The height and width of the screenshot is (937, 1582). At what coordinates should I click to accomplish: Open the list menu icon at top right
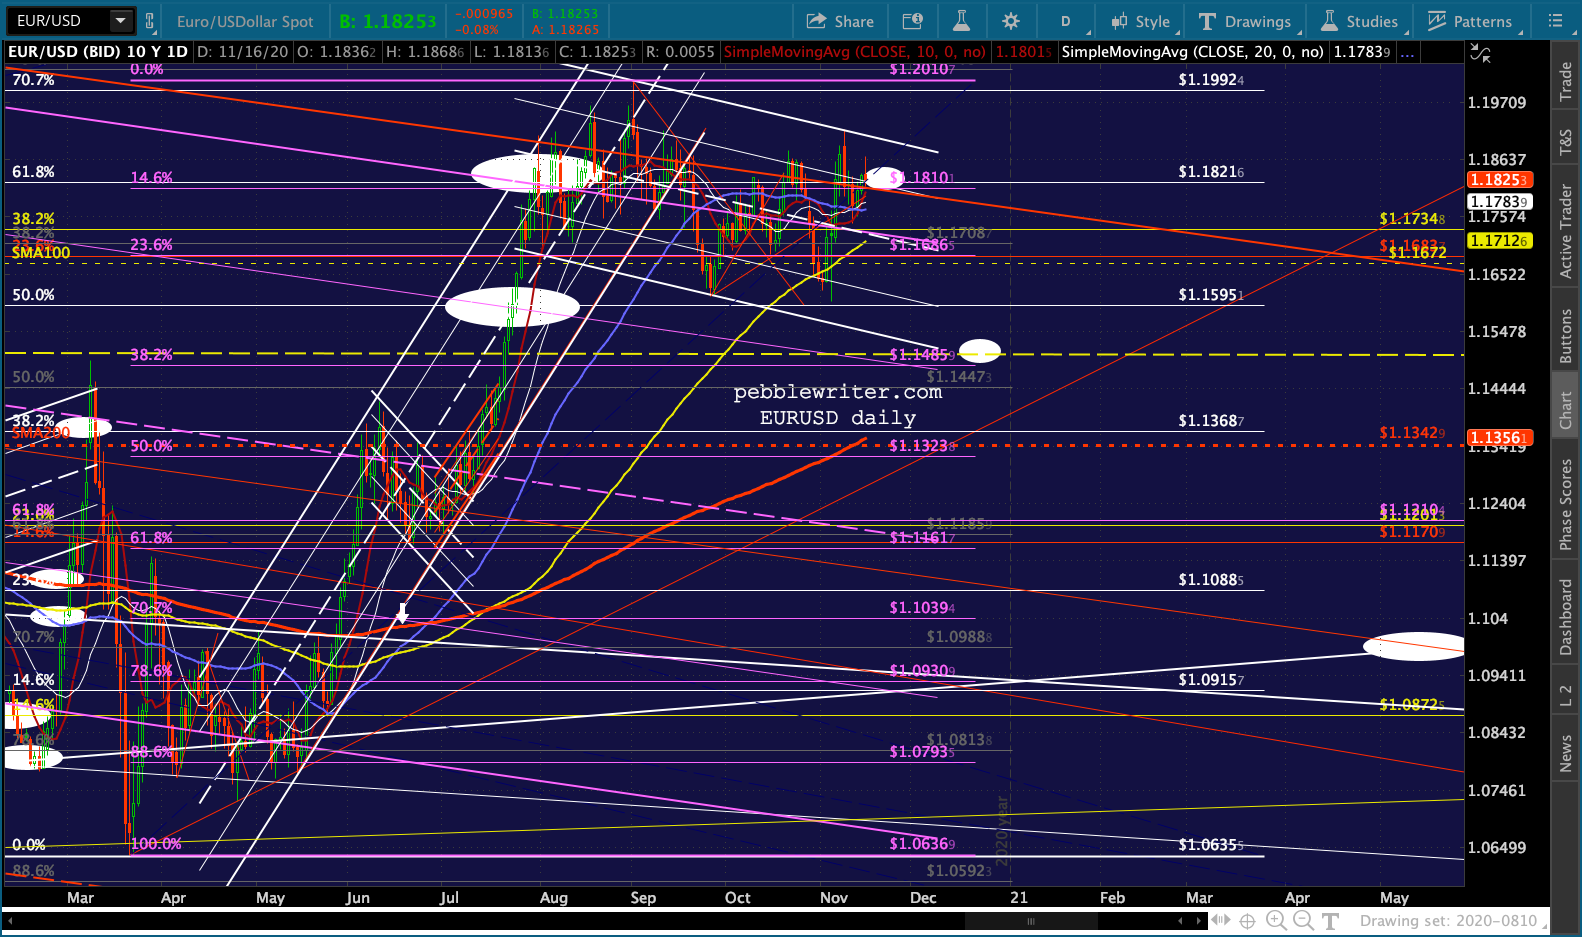coord(1555,20)
